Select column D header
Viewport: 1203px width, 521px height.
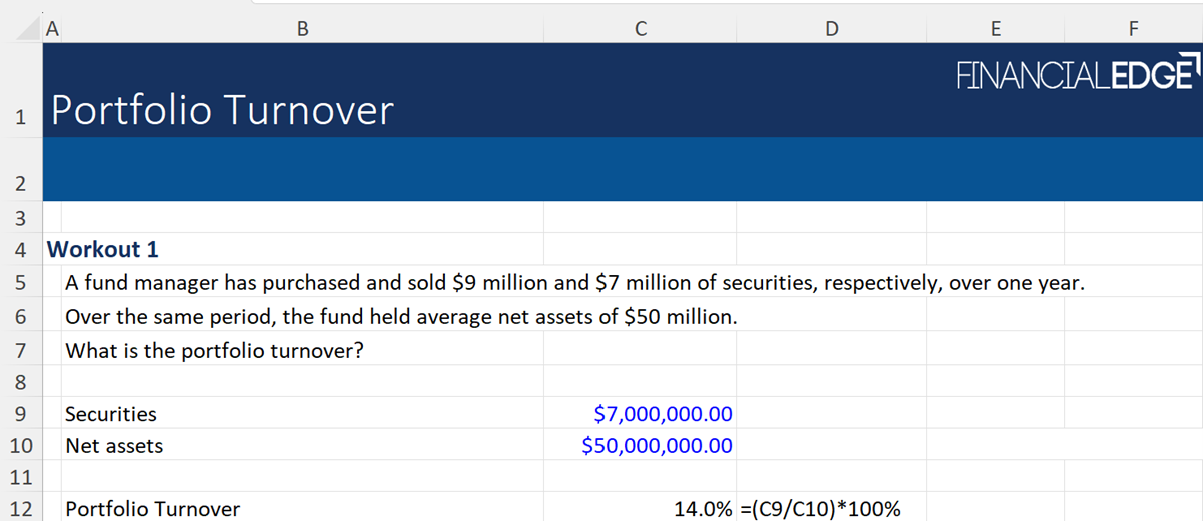click(x=831, y=30)
